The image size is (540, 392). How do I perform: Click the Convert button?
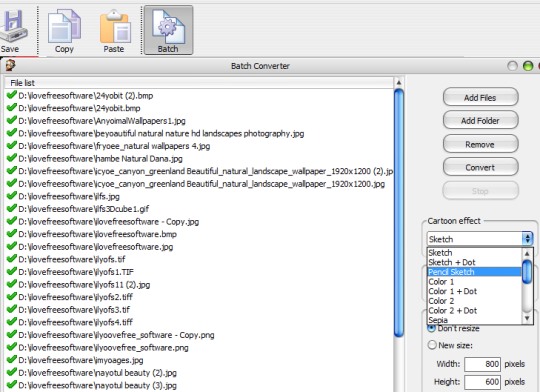click(480, 167)
